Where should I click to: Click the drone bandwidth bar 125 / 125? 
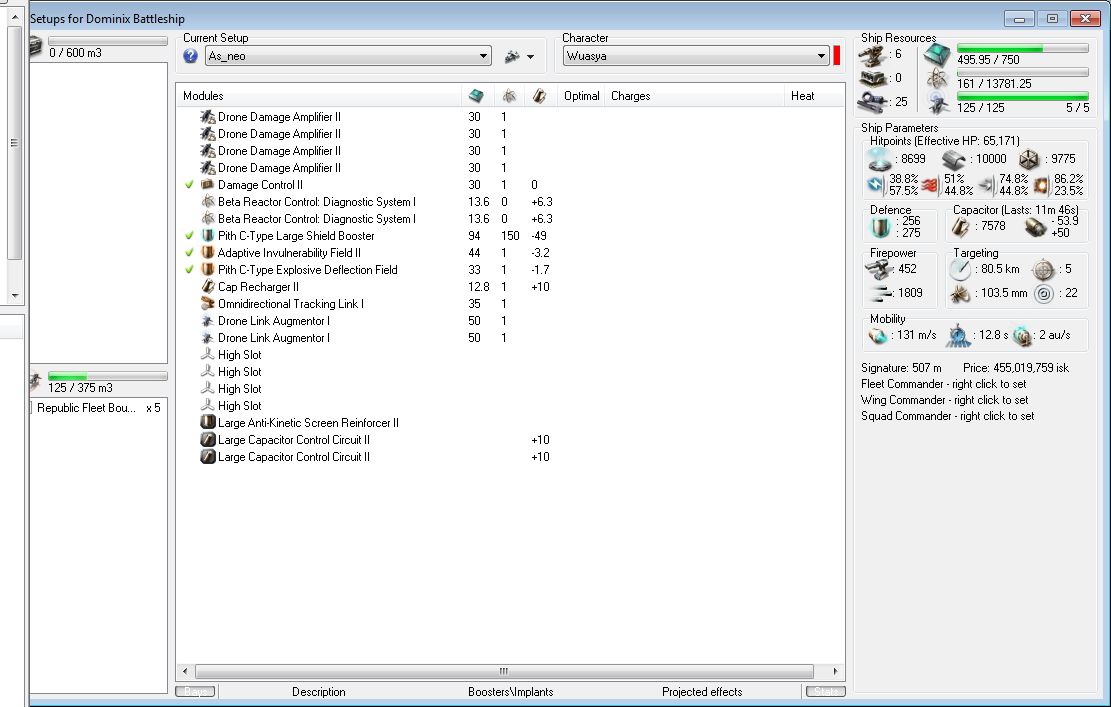[x=1022, y=96]
